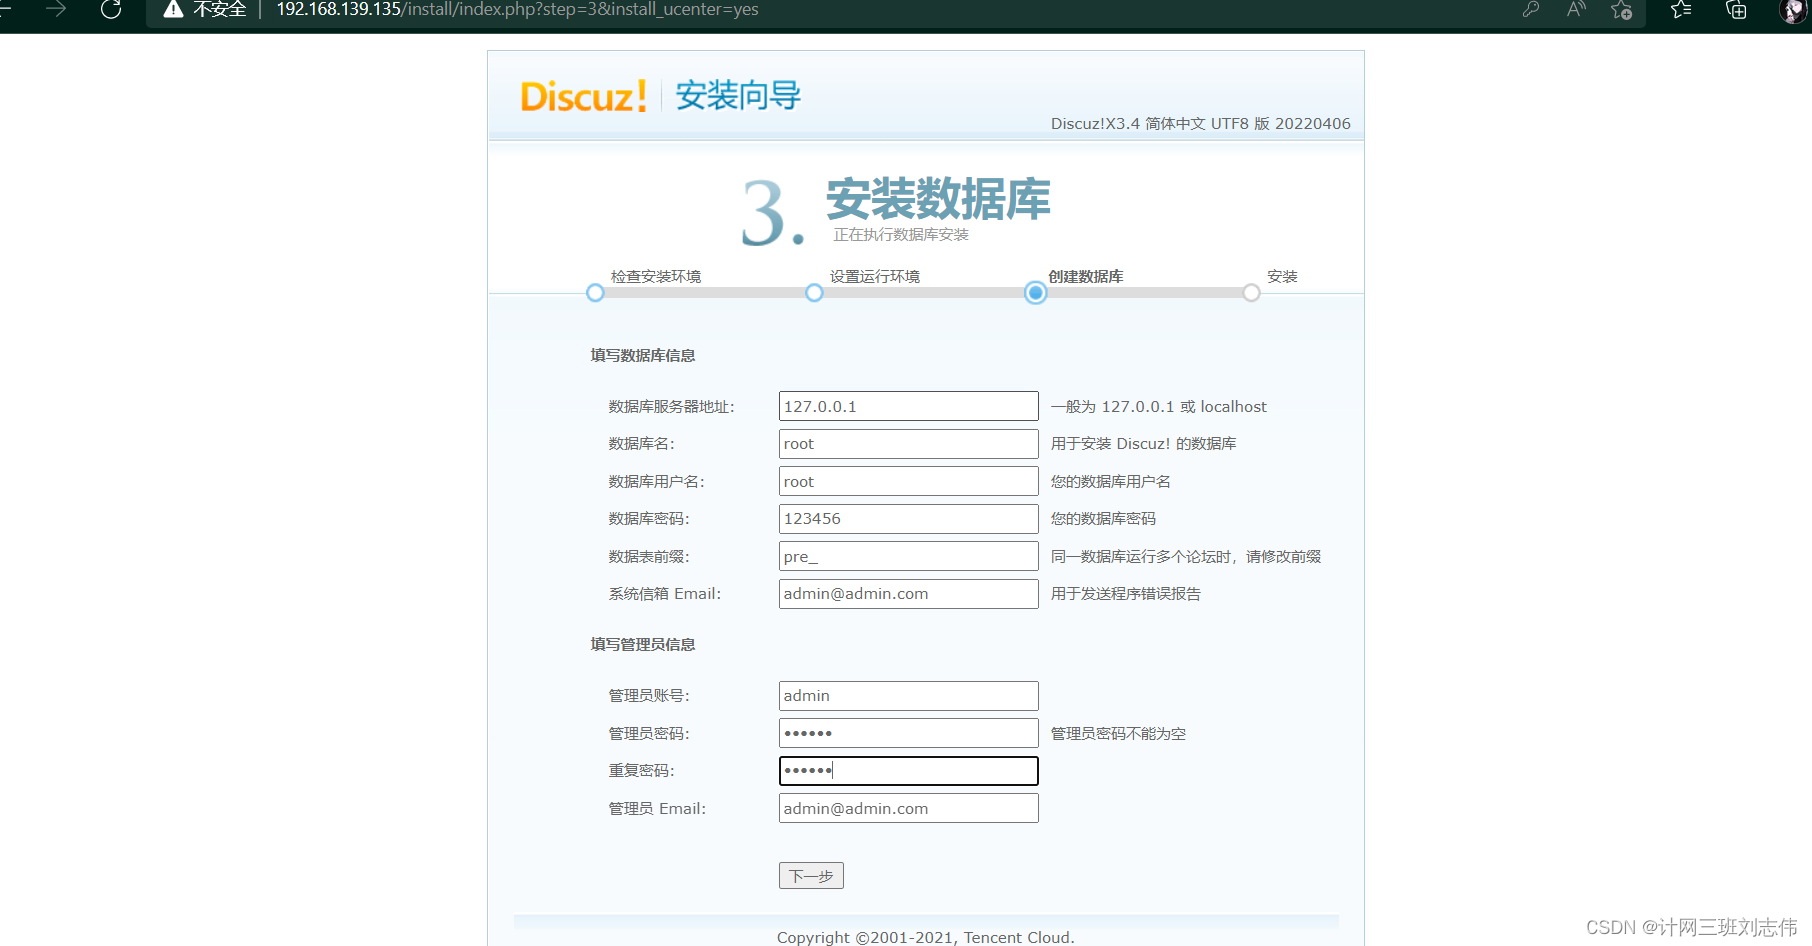Screen dimensions: 1812x946
Task: Start read aloud with the A' icon
Action: [1576, 10]
